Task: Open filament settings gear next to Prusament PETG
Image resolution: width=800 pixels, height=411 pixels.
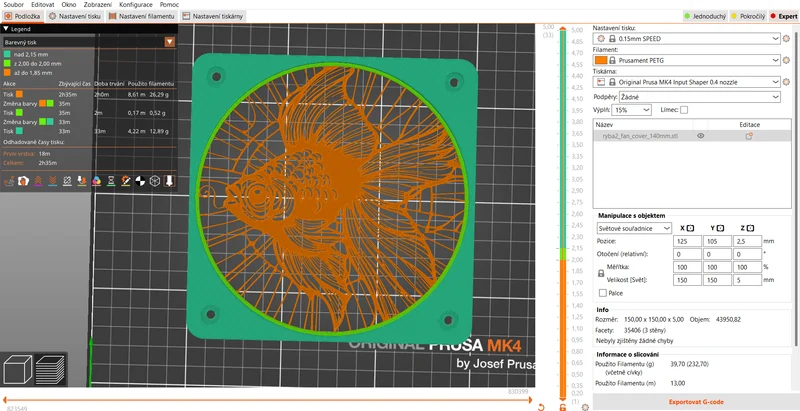Action: 786,60
